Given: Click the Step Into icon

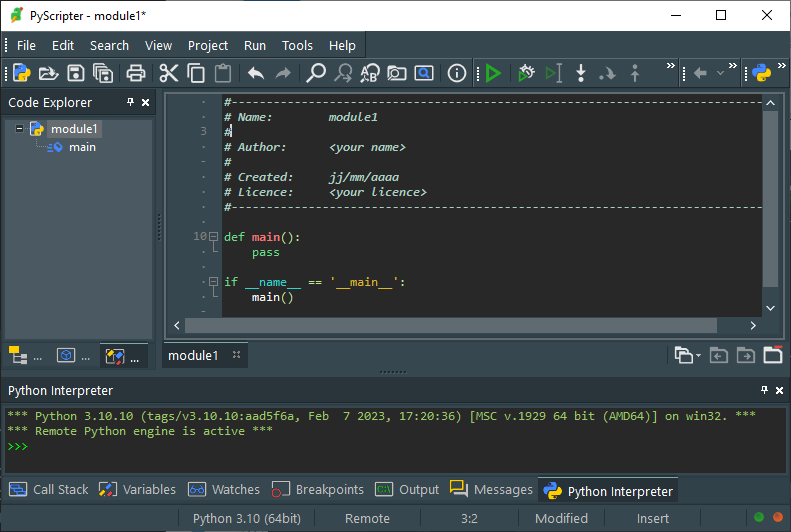Looking at the screenshot, I should pyautogui.click(x=581, y=73).
